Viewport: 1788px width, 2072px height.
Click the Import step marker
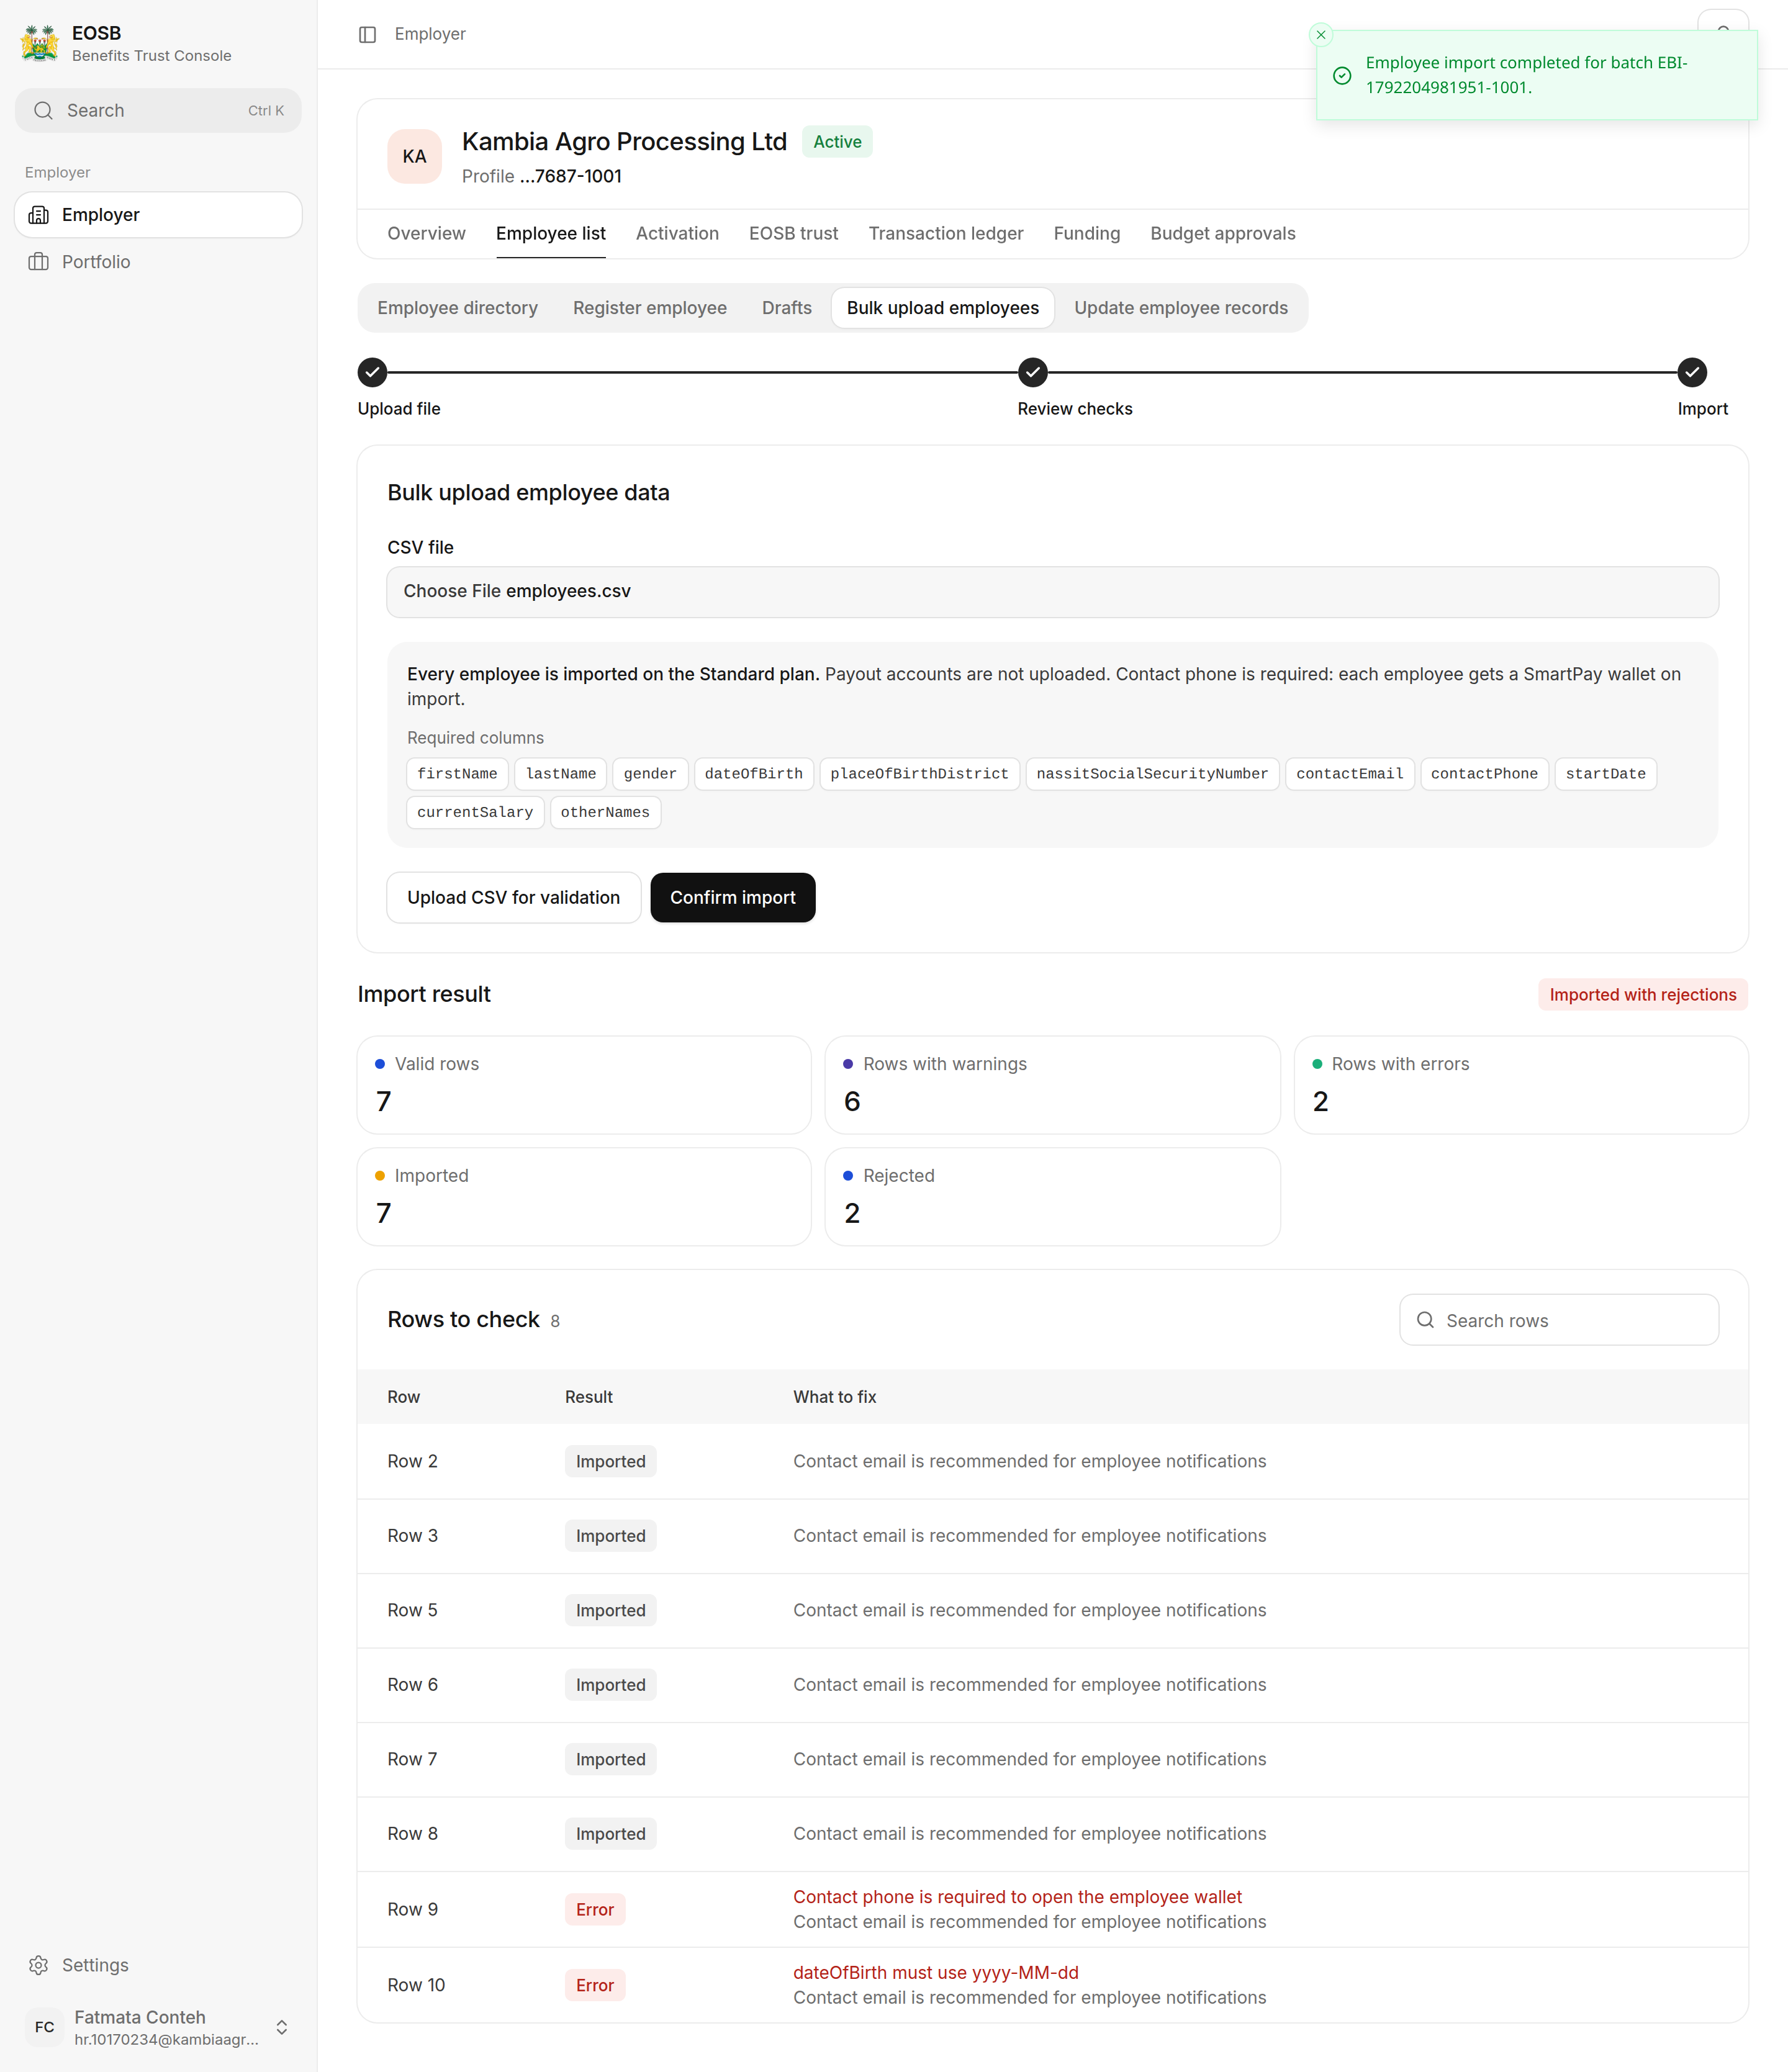point(1691,372)
